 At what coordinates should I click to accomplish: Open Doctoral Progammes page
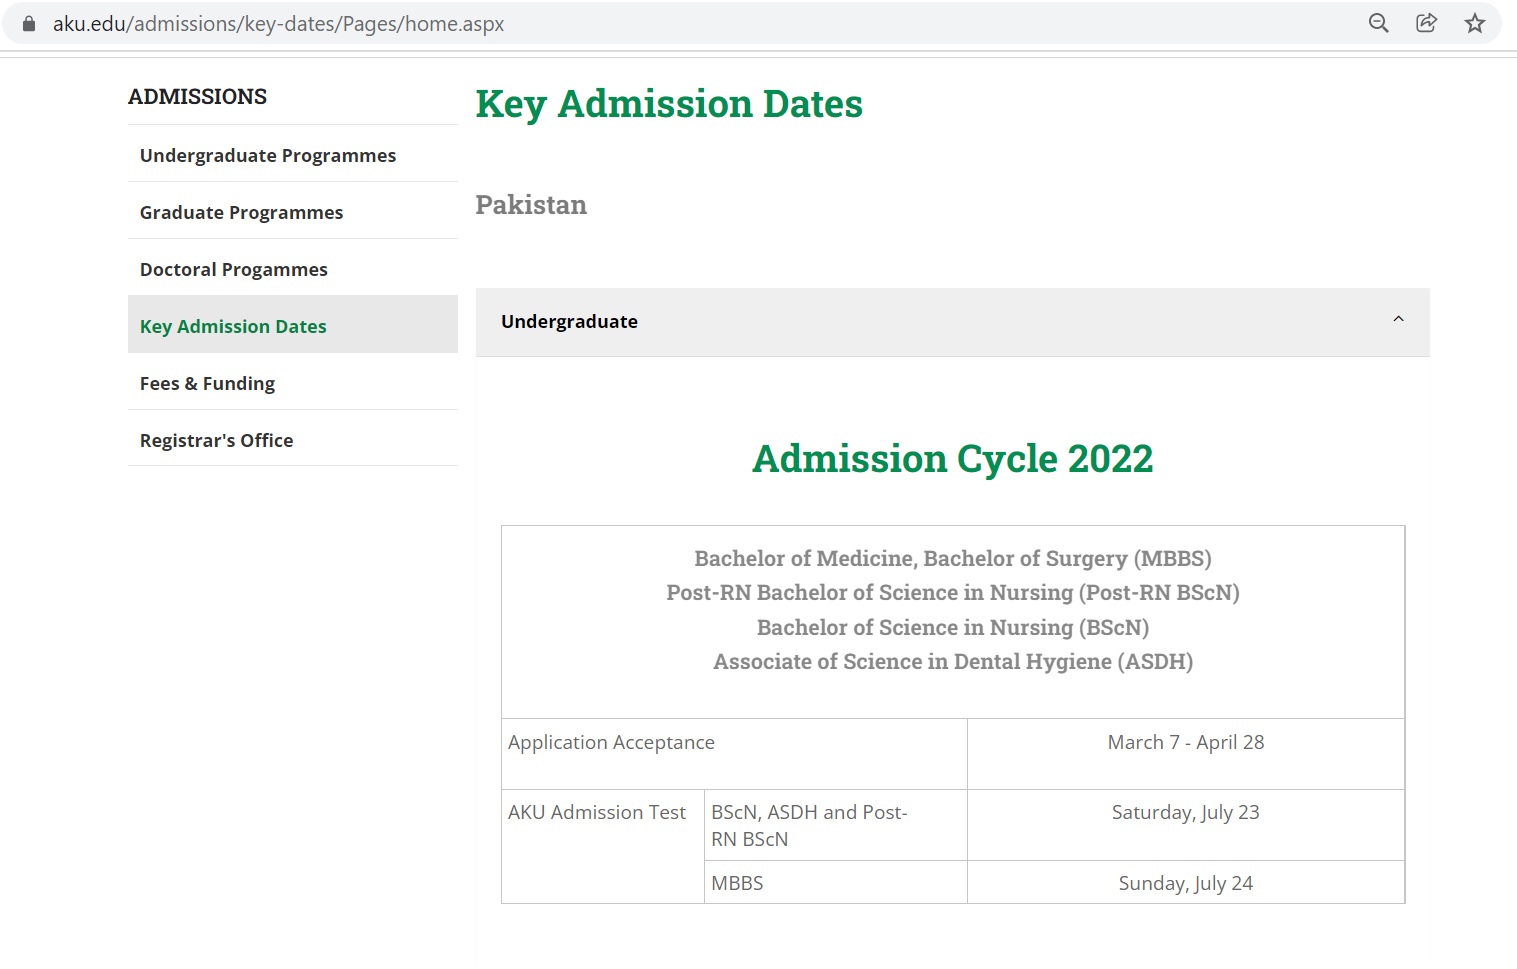coord(233,269)
